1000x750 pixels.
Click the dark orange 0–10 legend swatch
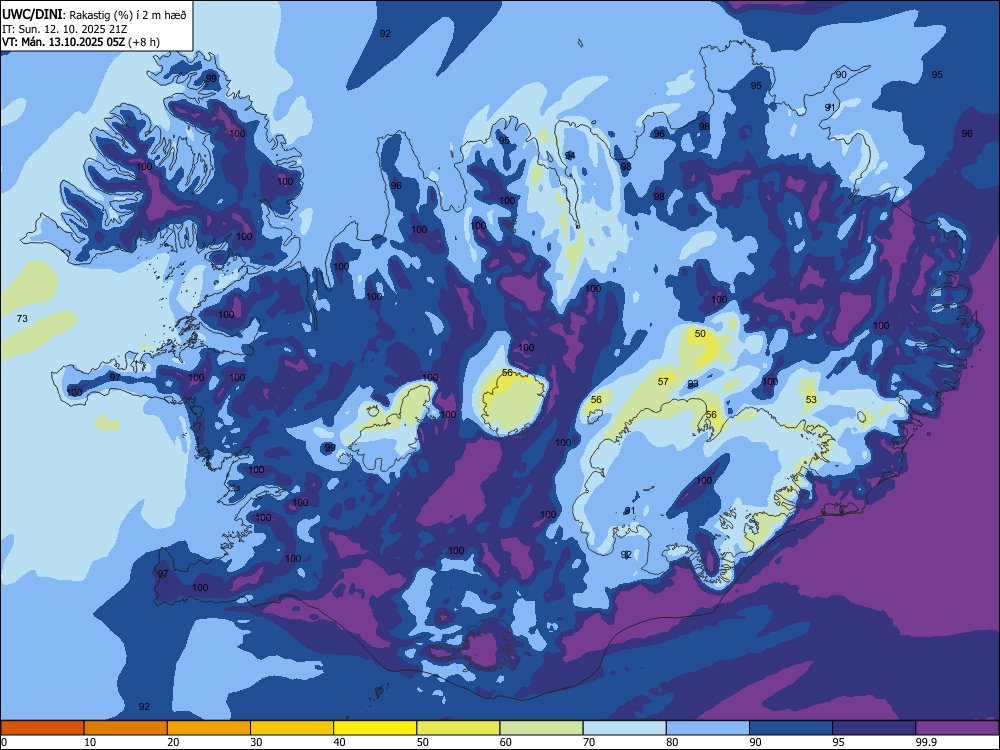[42, 728]
